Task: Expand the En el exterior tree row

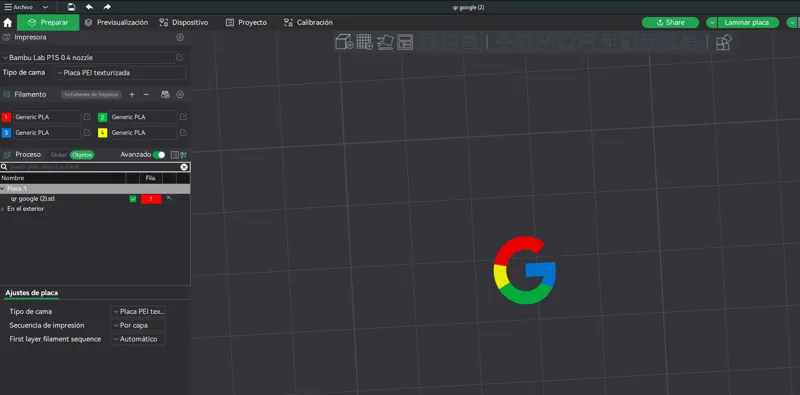Action: click(x=3, y=209)
